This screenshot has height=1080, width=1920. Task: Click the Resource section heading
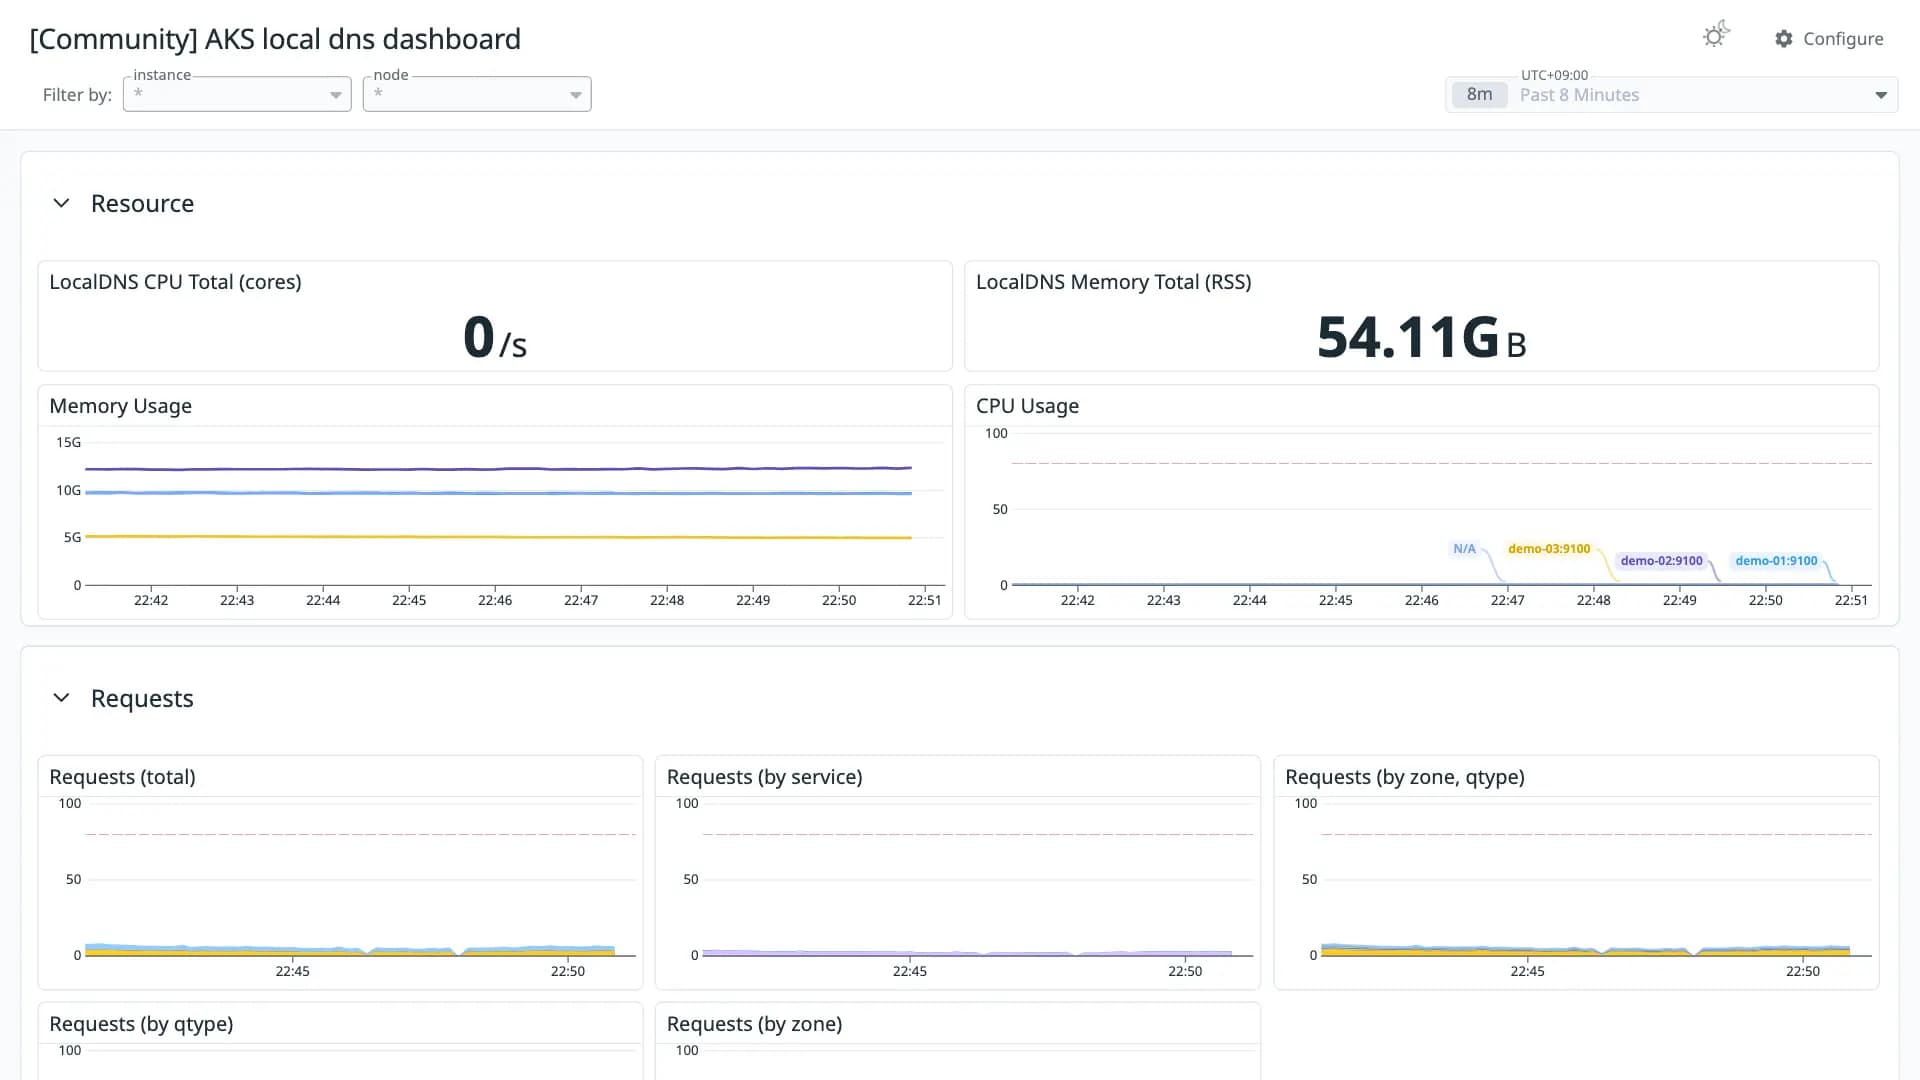point(142,204)
